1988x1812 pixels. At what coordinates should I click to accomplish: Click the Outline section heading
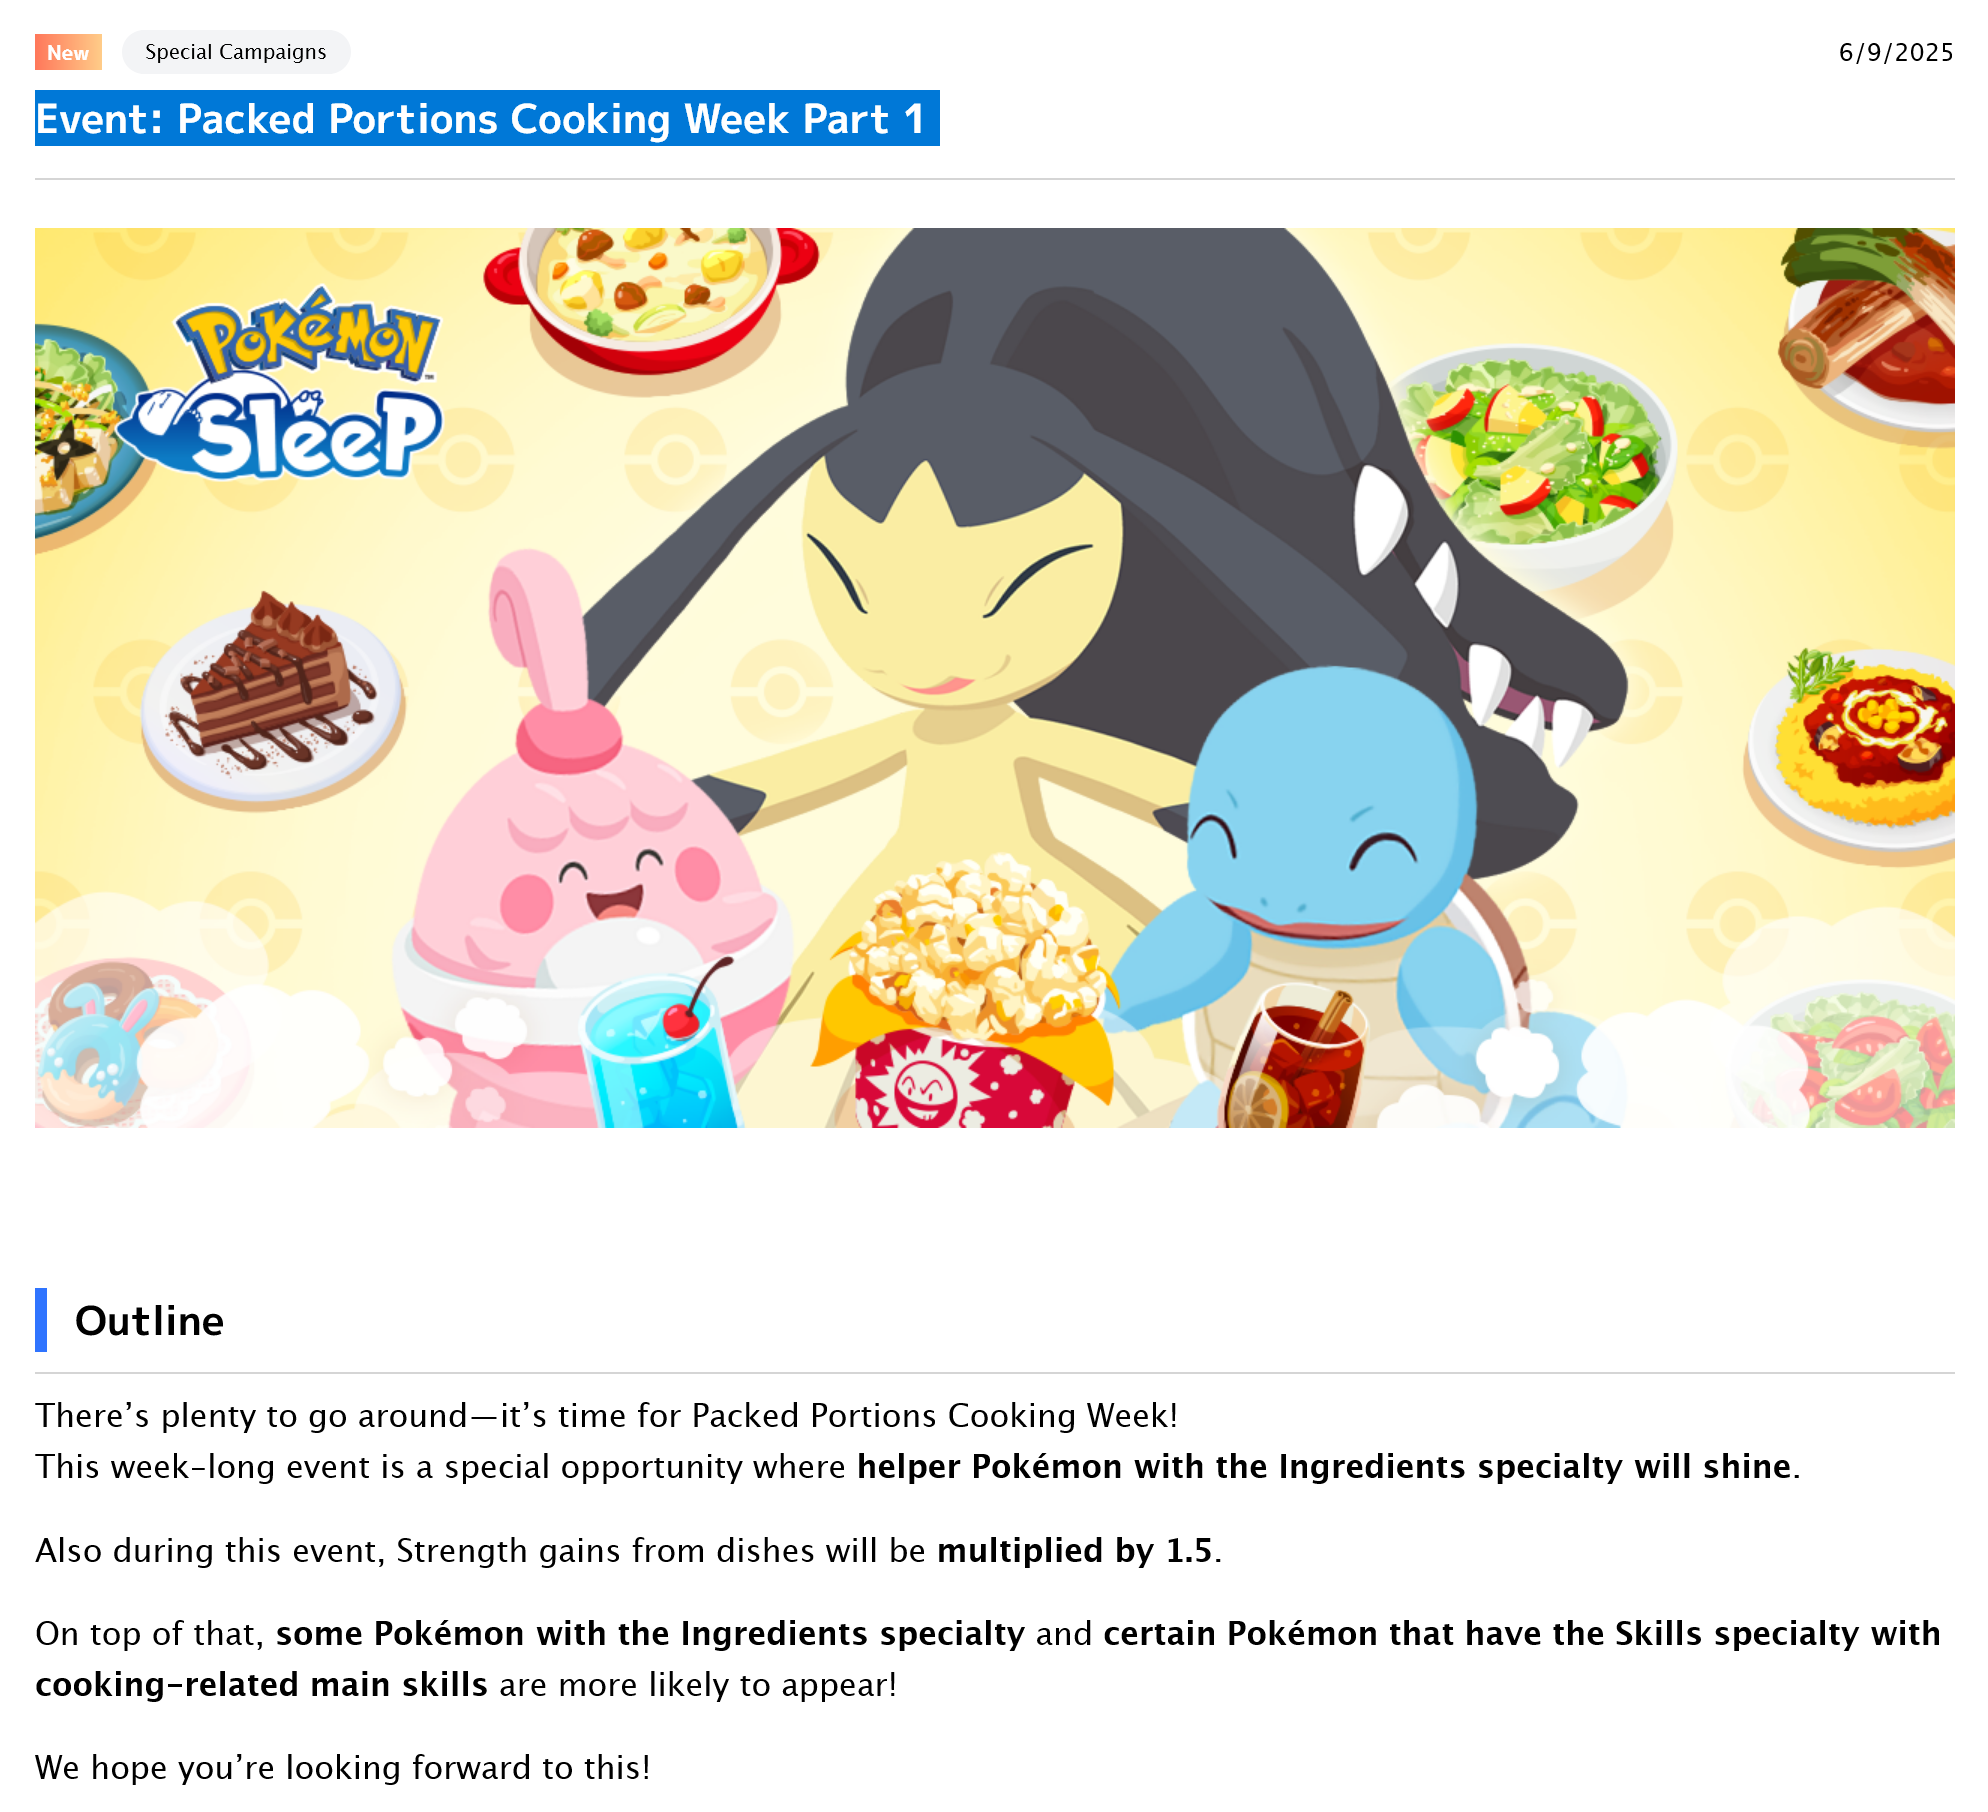(x=149, y=1320)
